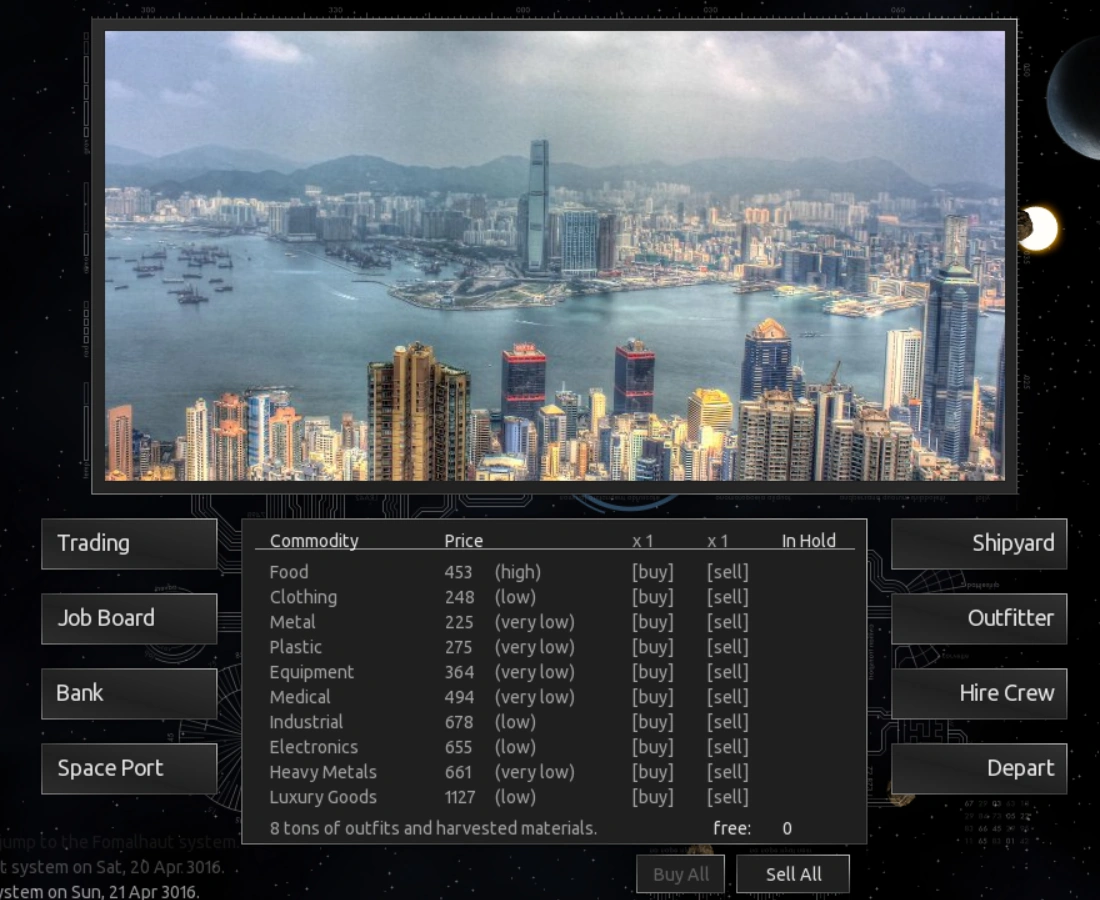Click the Clothing commodity name

[303, 598]
